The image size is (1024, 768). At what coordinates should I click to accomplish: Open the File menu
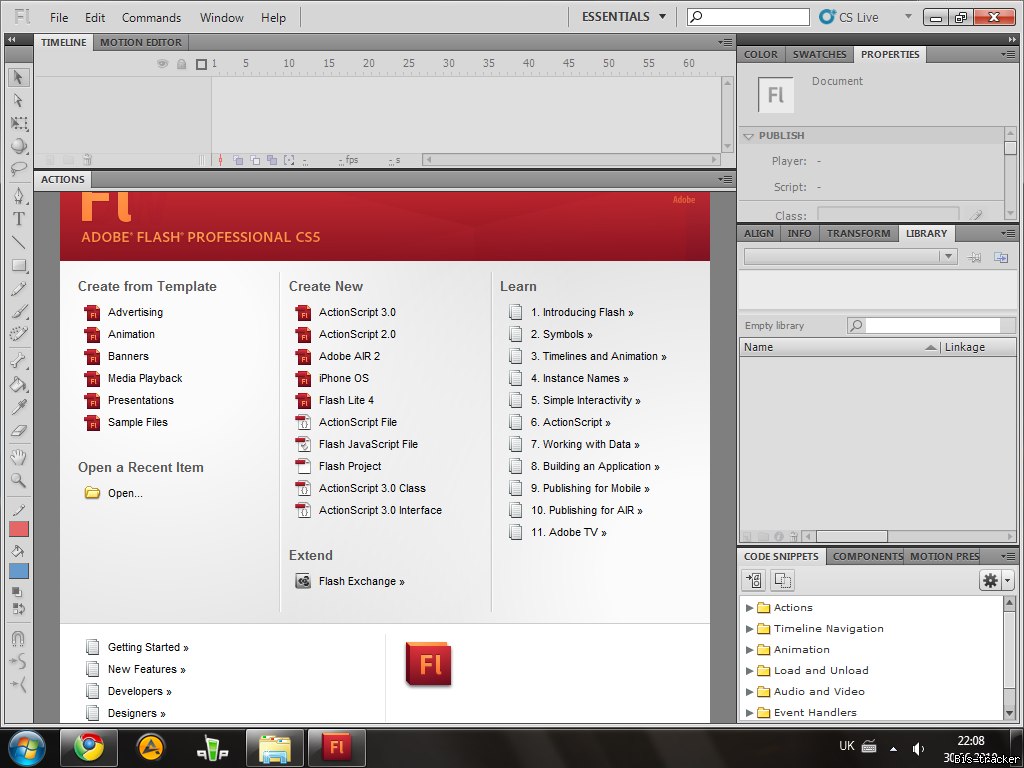click(59, 18)
